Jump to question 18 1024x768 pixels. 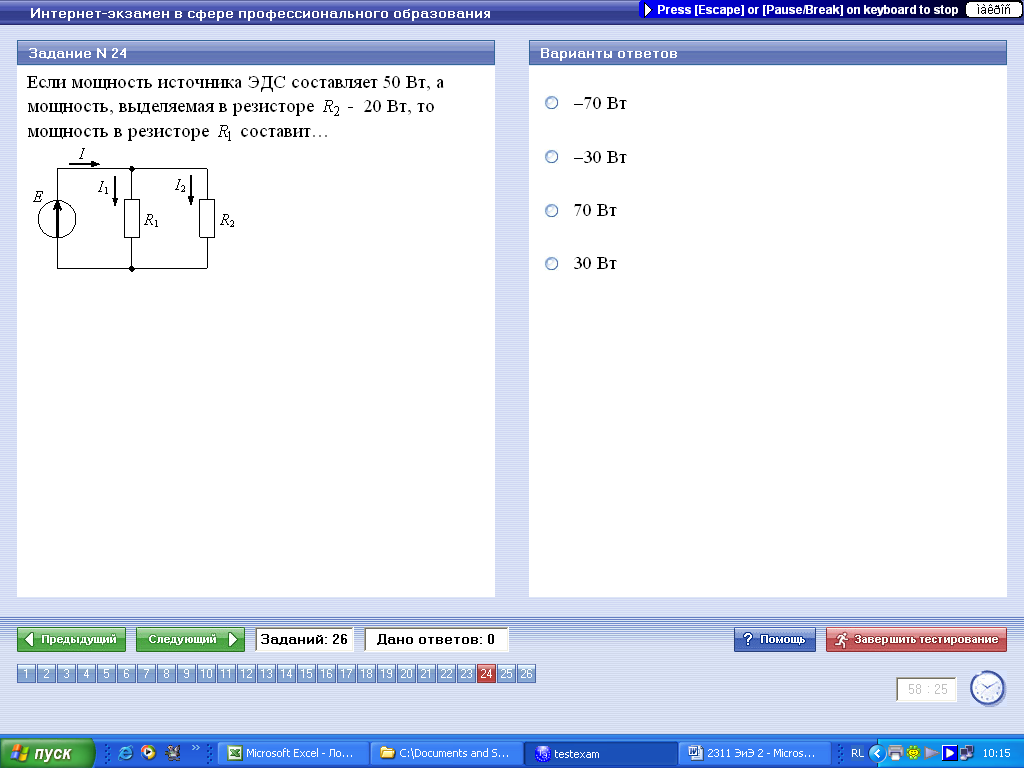(366, 673)
